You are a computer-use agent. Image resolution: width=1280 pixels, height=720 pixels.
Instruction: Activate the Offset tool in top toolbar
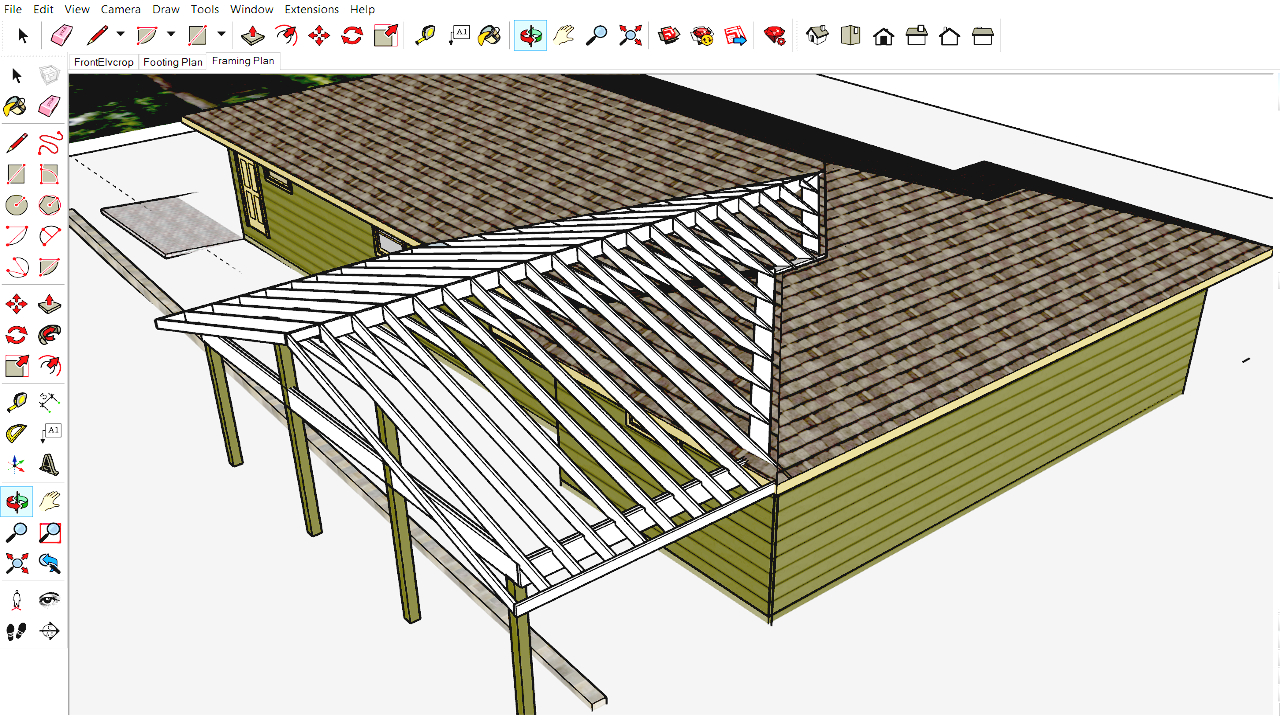coord(286,36)
